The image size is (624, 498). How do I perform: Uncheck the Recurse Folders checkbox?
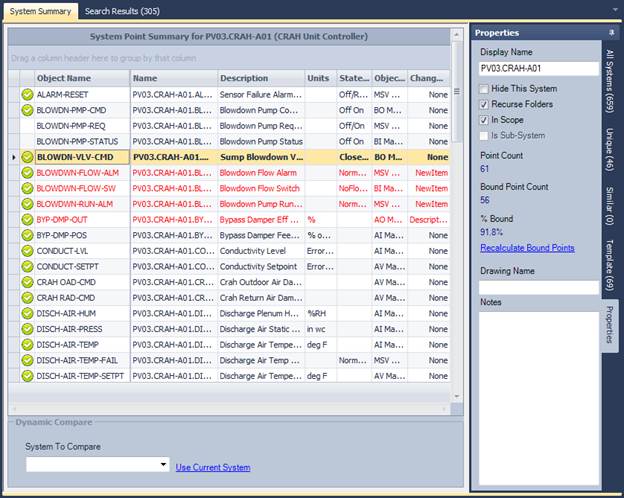click(485, 104)
